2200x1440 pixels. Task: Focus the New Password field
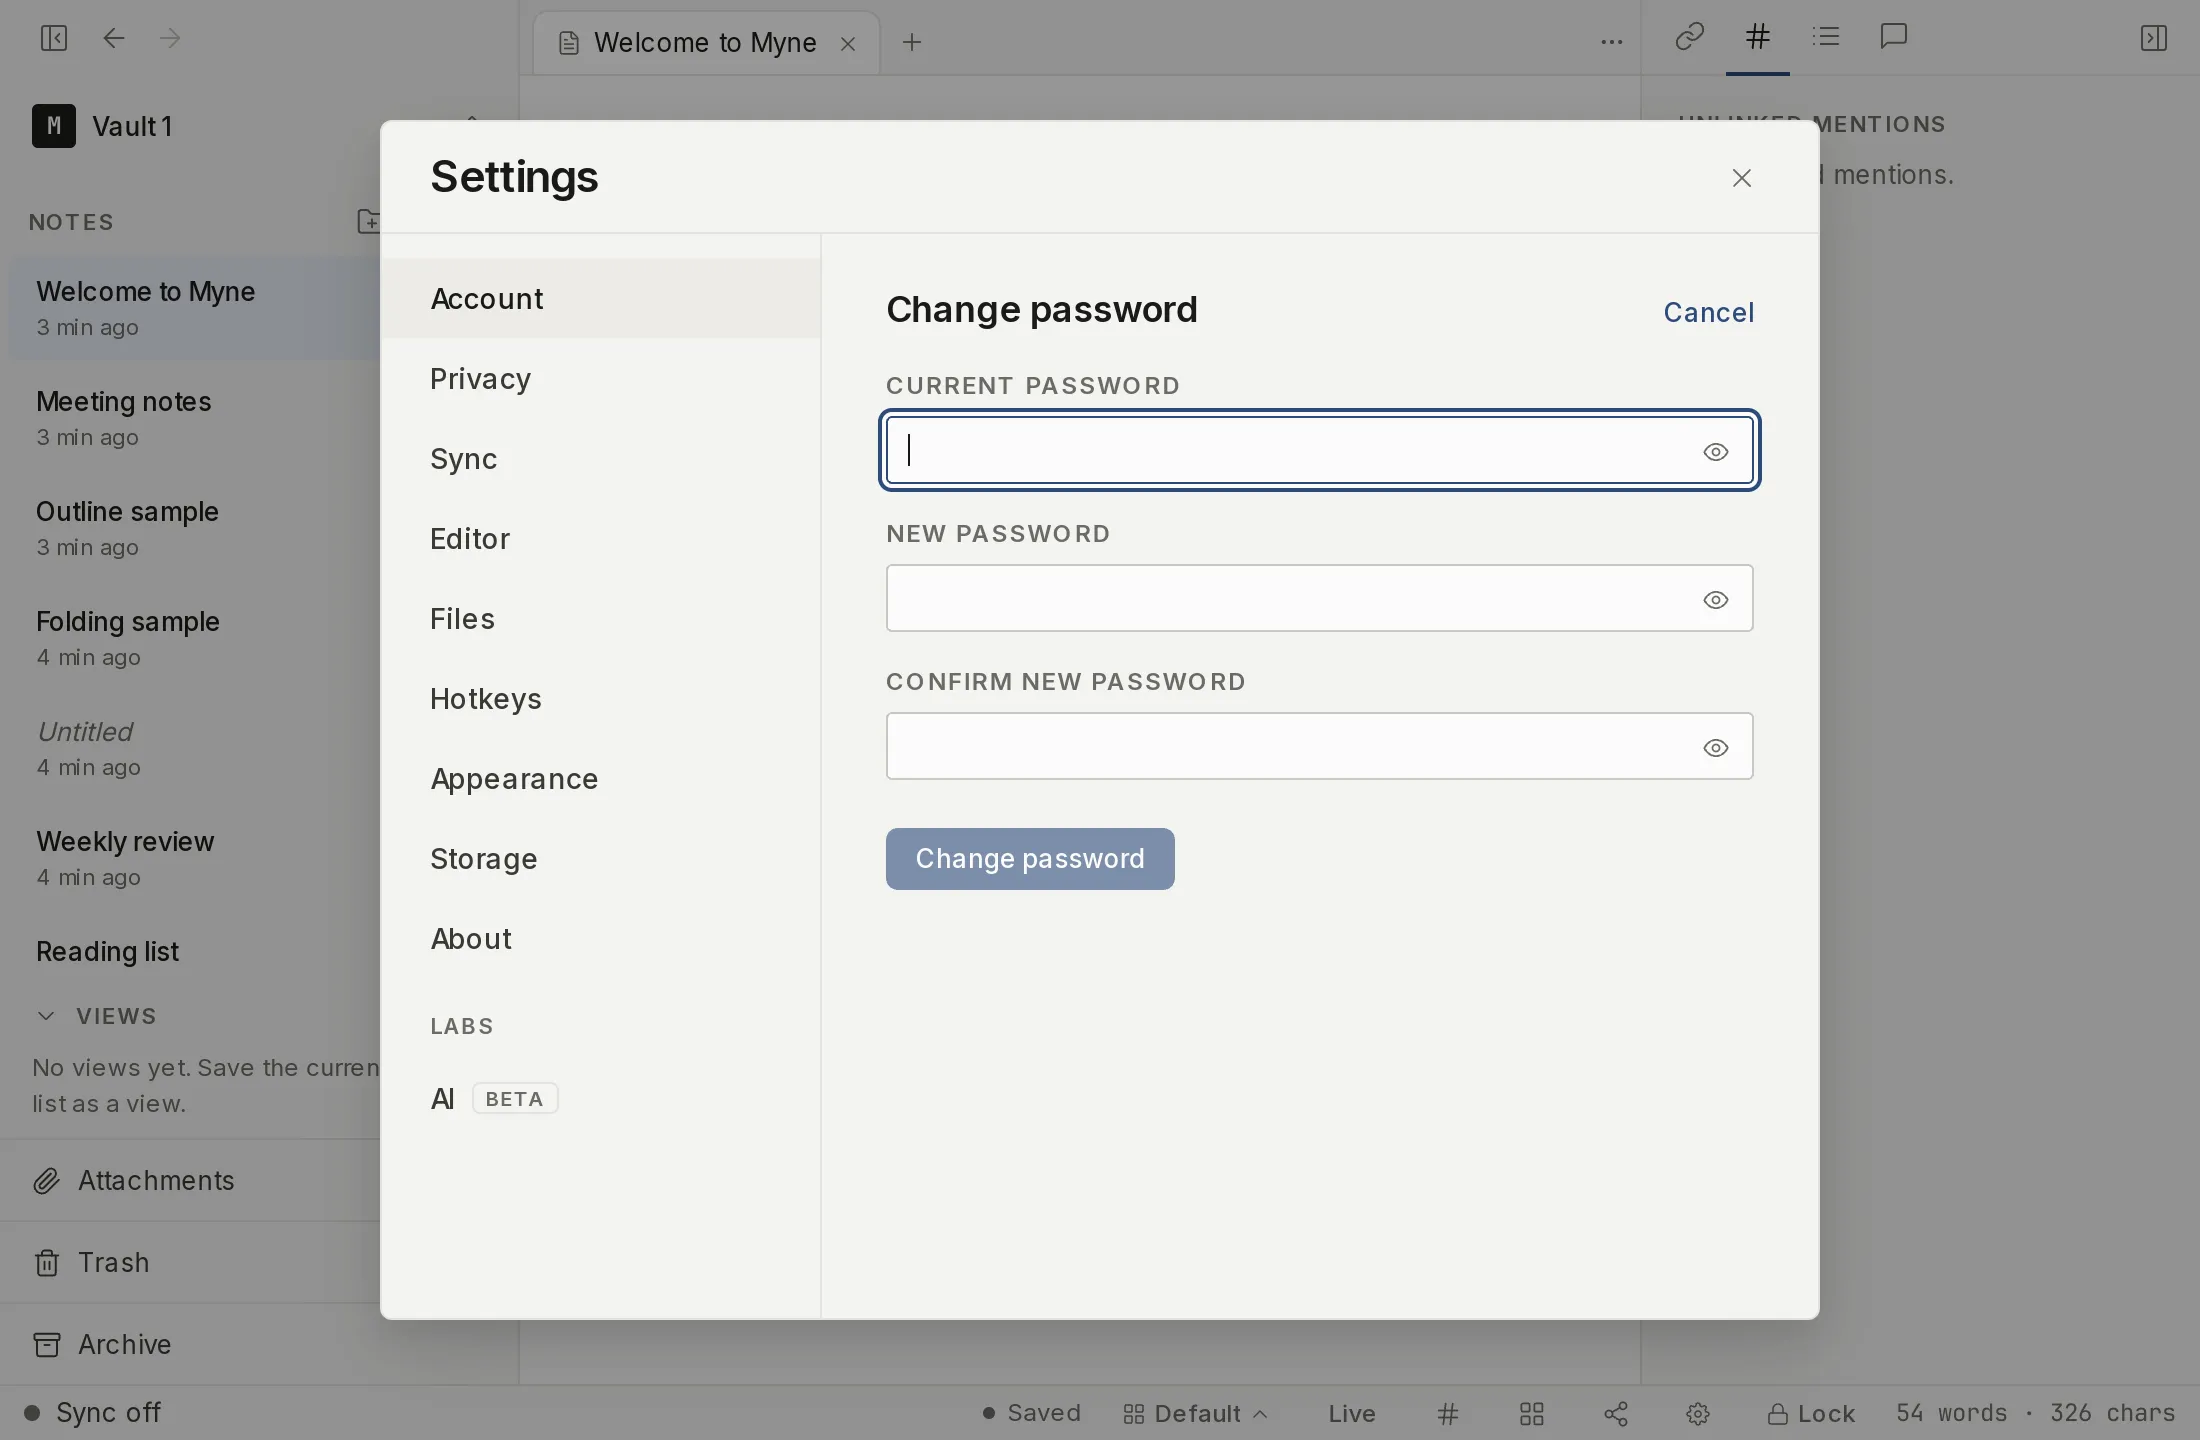pos(1320,598)
